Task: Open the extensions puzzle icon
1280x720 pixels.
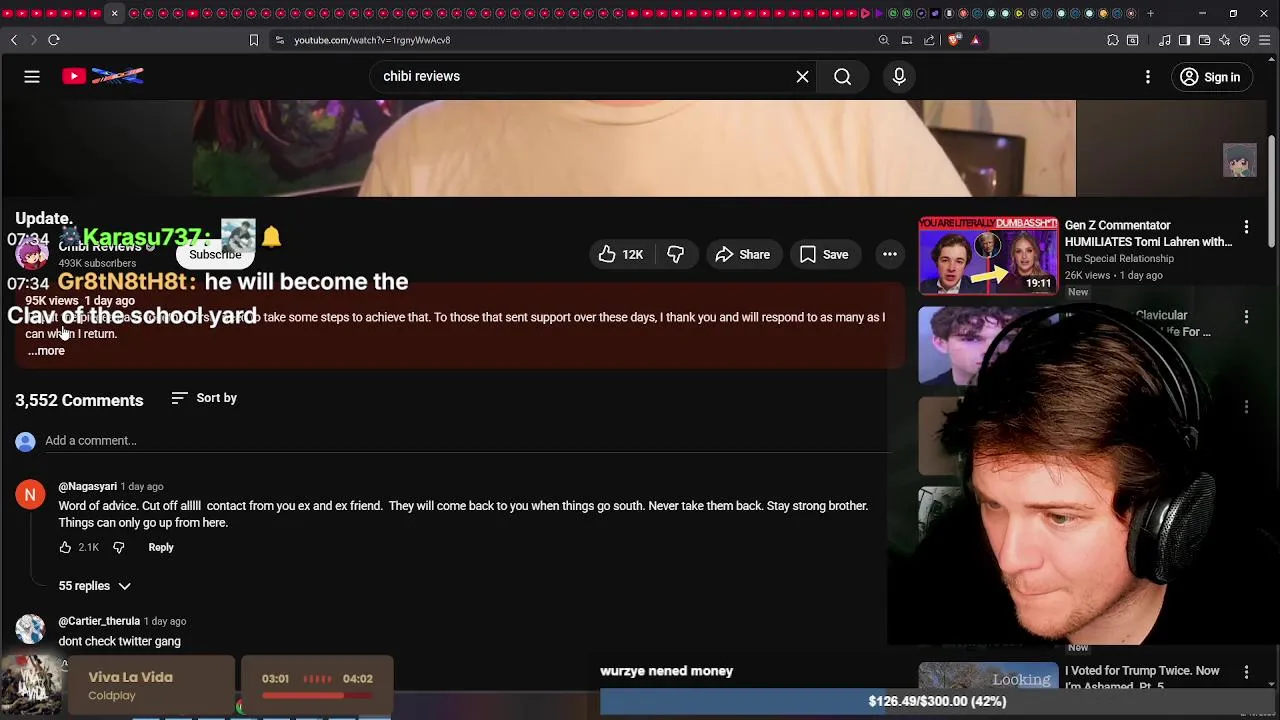Action: [1113, 40]
